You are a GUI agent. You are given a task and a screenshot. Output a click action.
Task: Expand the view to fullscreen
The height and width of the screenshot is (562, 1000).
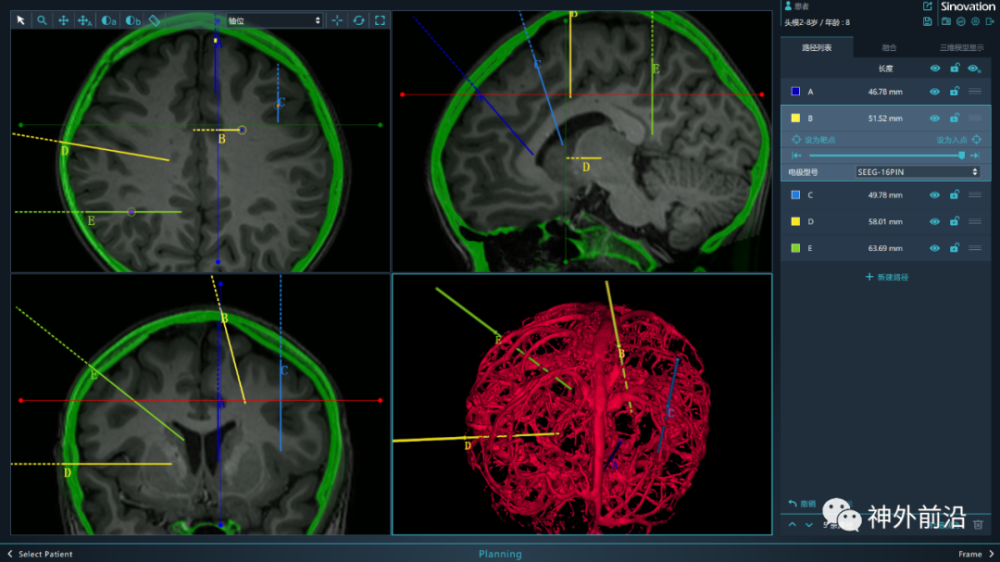click(x=380, y=20)
